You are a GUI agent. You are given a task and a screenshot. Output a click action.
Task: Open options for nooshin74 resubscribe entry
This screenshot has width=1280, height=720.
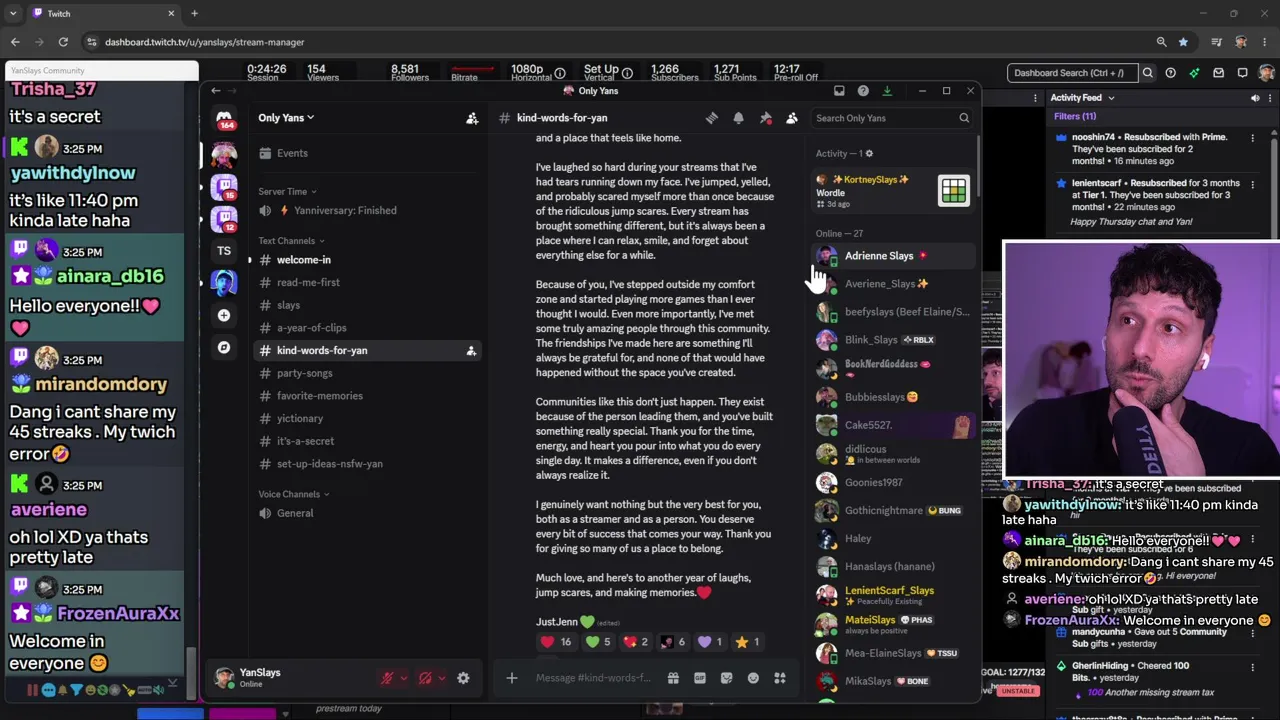pyautogui.click(x=1252, y=138)
